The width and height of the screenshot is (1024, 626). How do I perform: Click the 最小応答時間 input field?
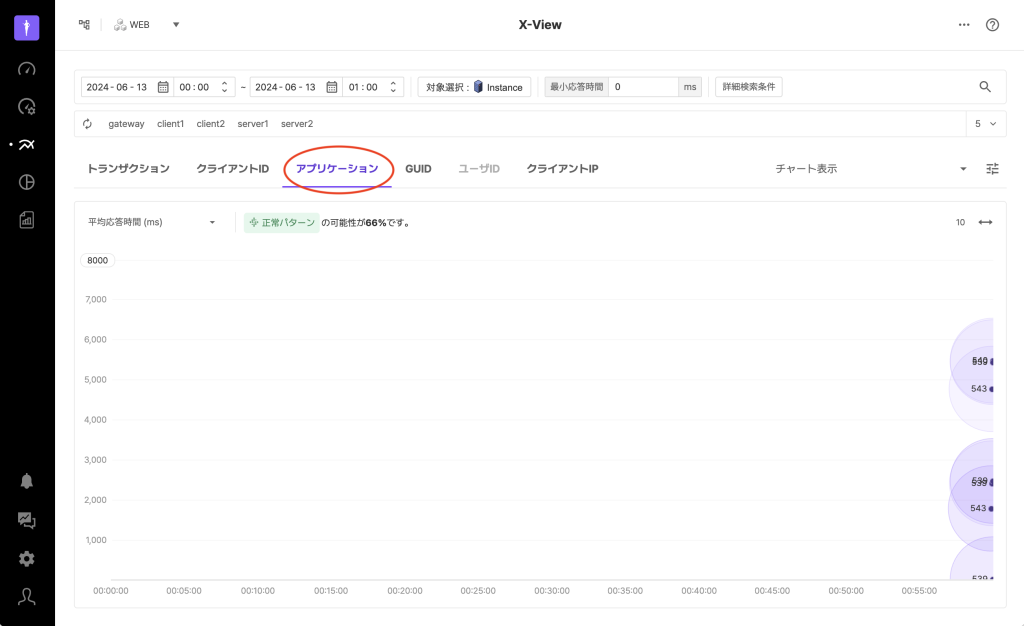click(x=643, y=87)
